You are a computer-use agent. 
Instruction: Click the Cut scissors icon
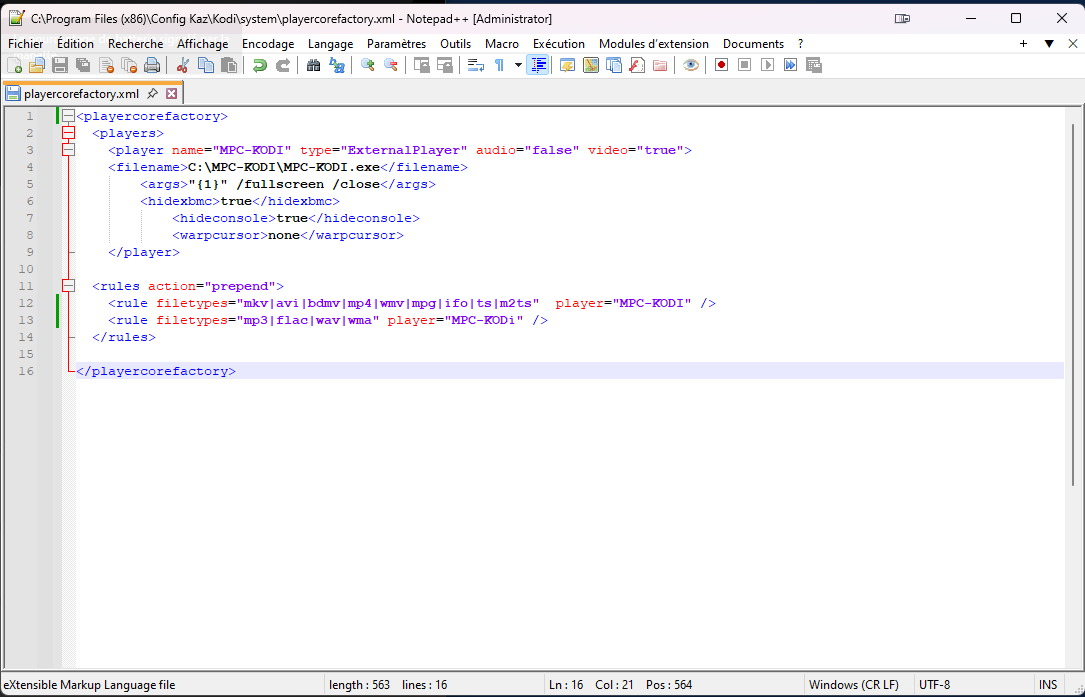point(182,65)
